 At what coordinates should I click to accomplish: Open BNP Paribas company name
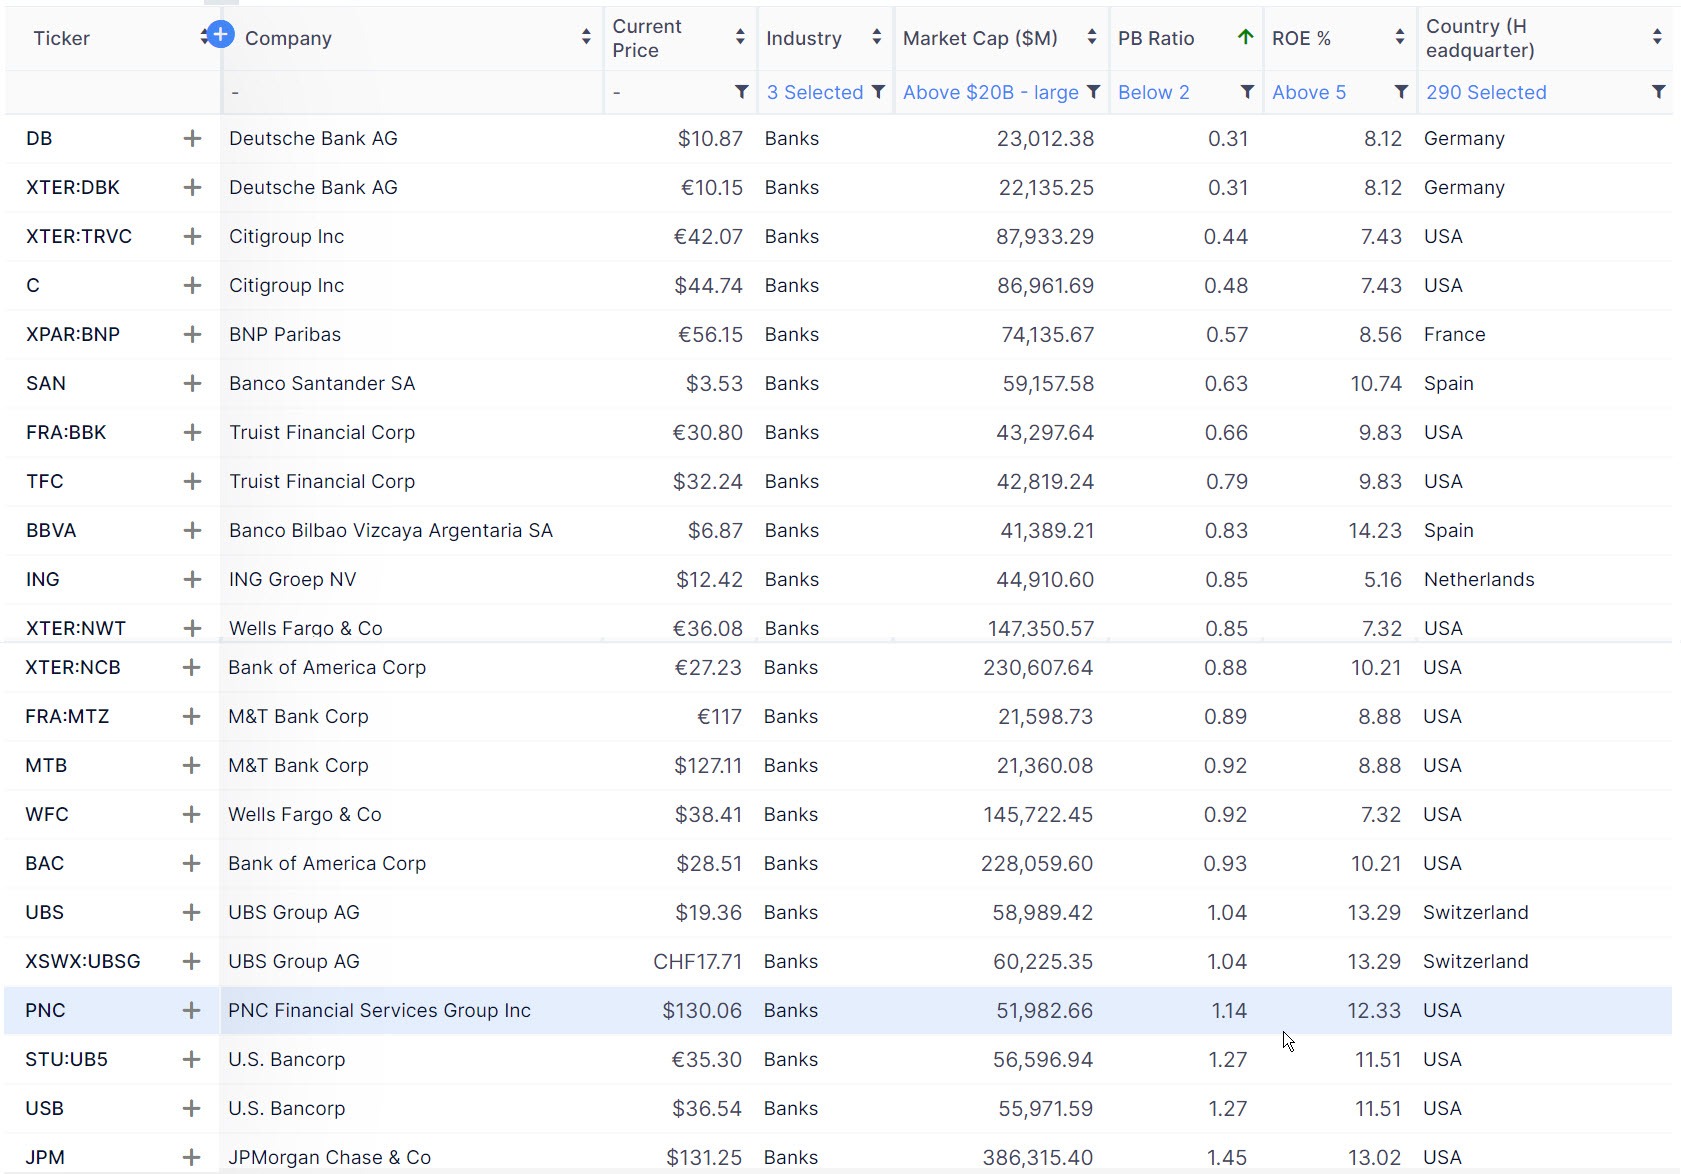(x=285, y=335)
